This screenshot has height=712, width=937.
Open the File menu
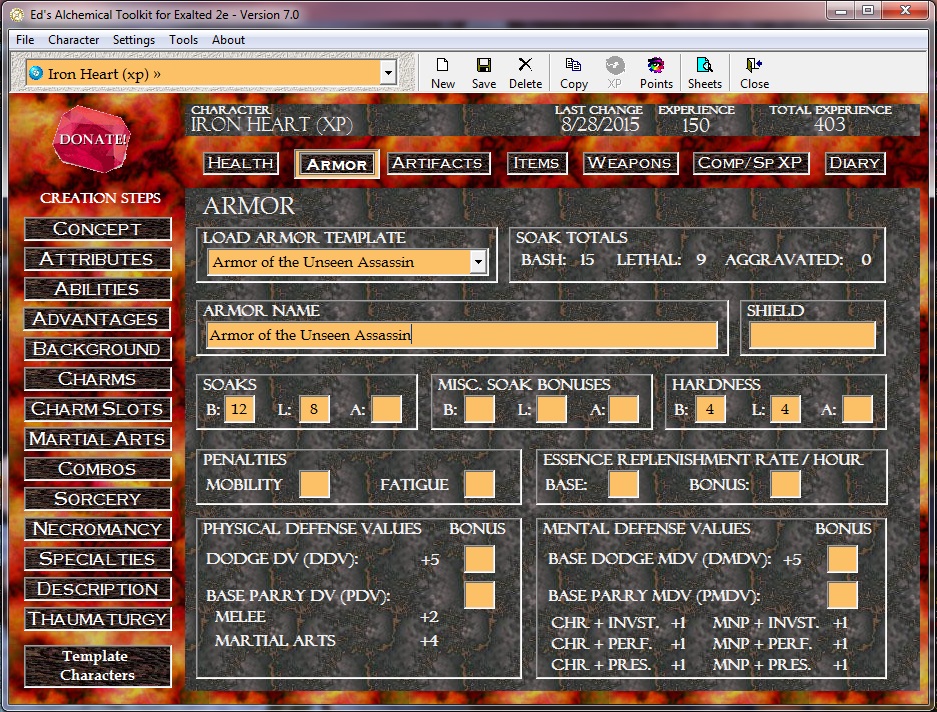25,39
